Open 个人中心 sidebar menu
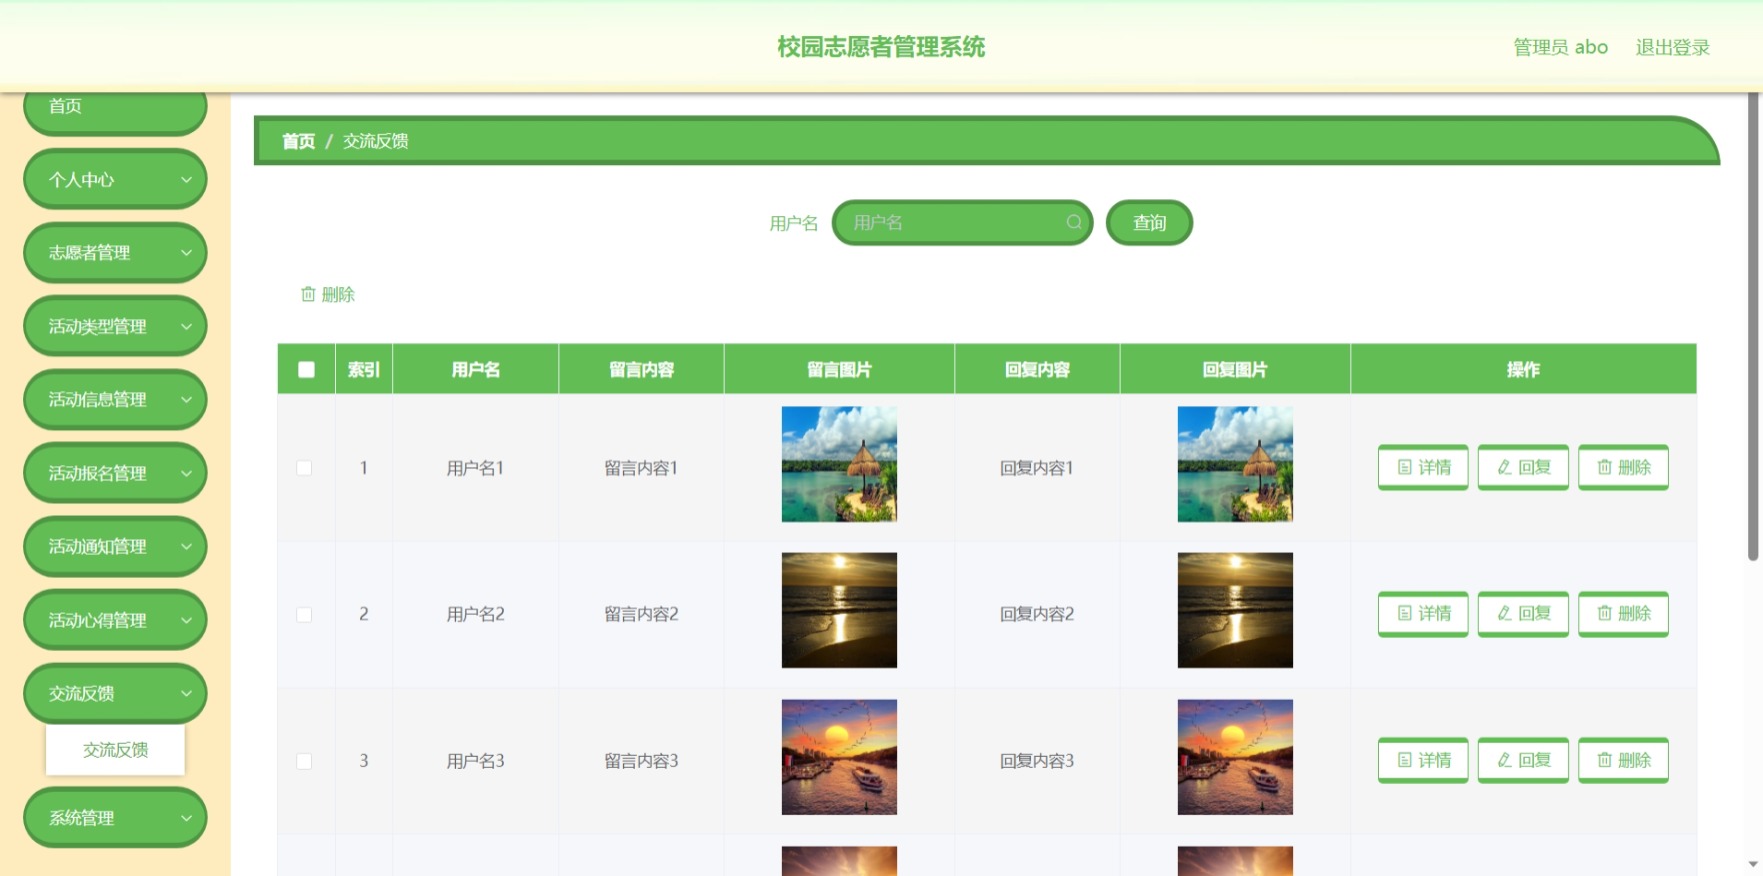The height and width of the screenshot is (876, 1763). (115, 180)
